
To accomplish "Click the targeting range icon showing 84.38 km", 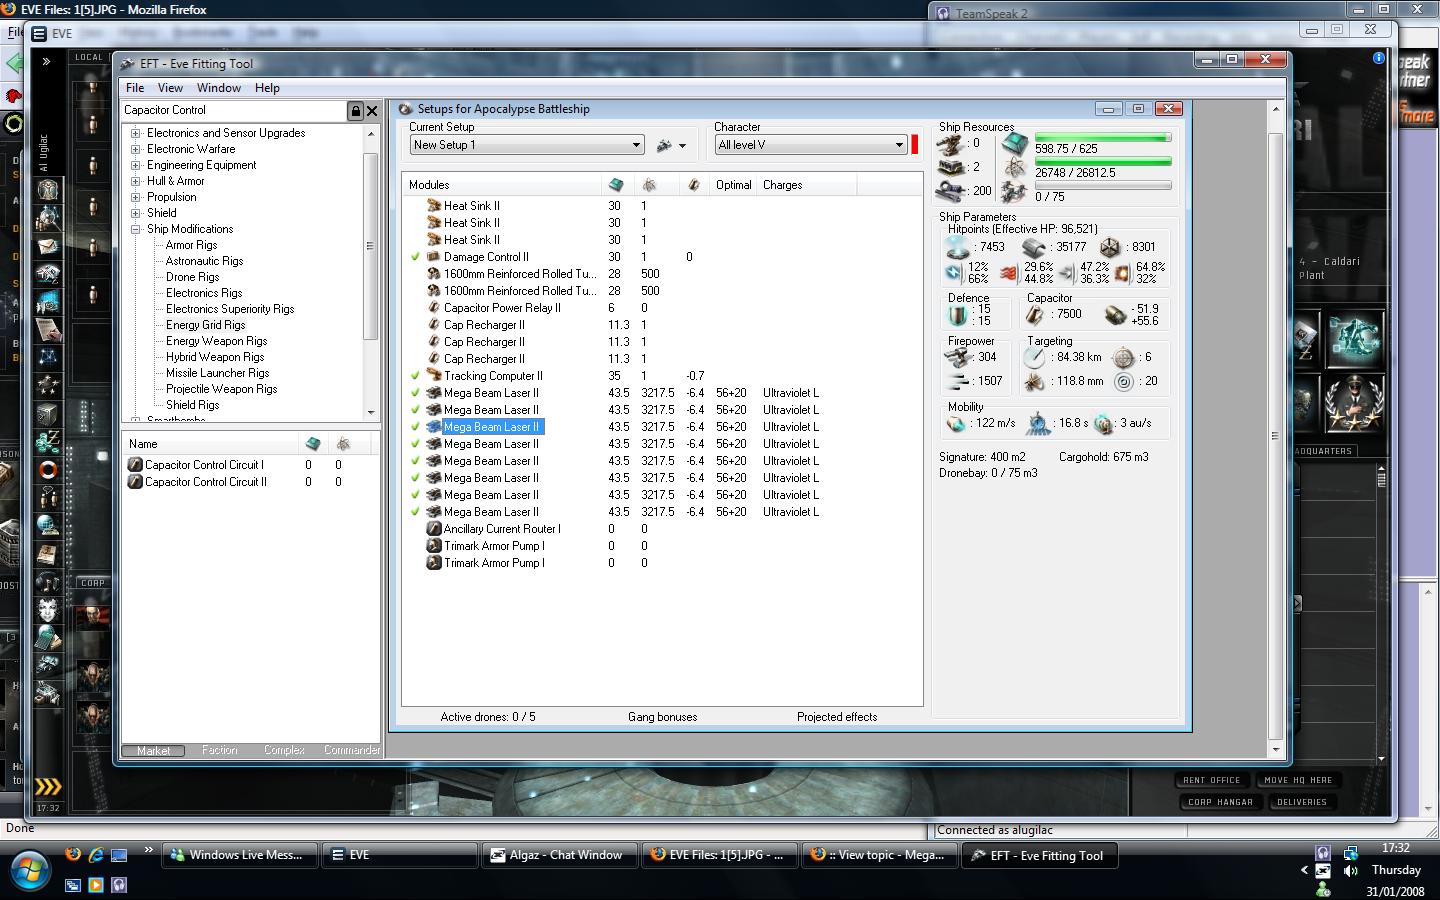I will 1036,357.
